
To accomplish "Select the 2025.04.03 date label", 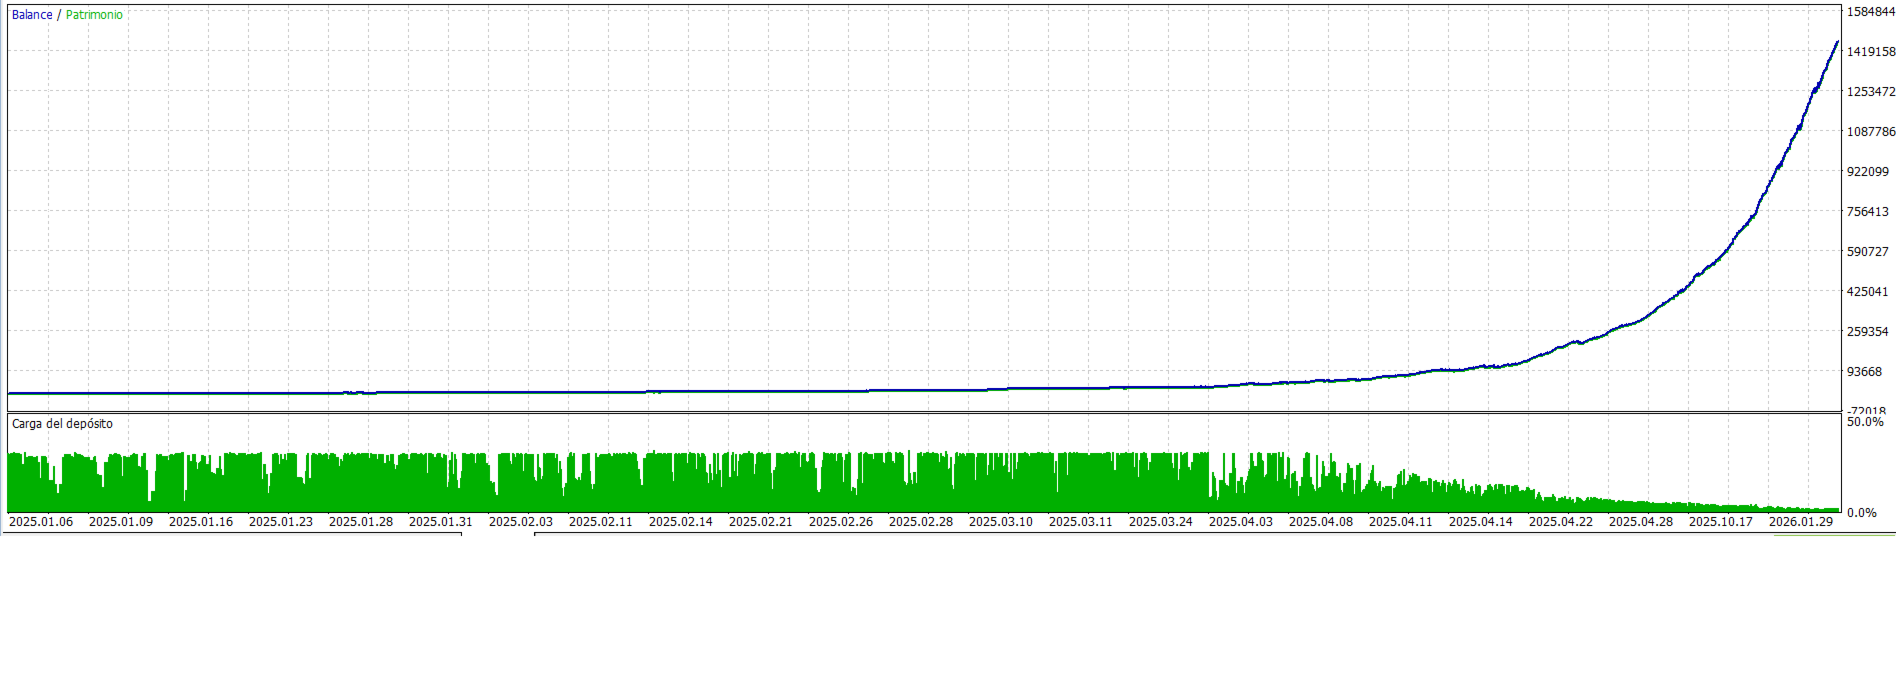I will [1241, 522].
